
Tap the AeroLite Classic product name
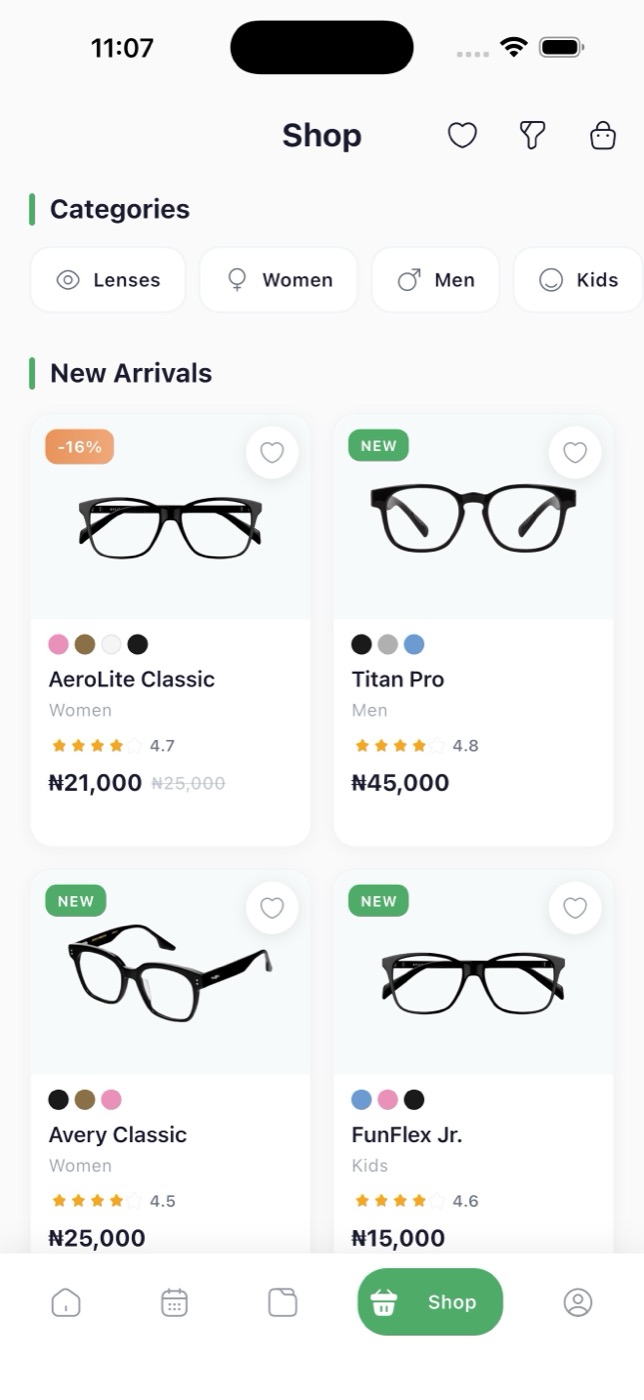click(132, 679)
